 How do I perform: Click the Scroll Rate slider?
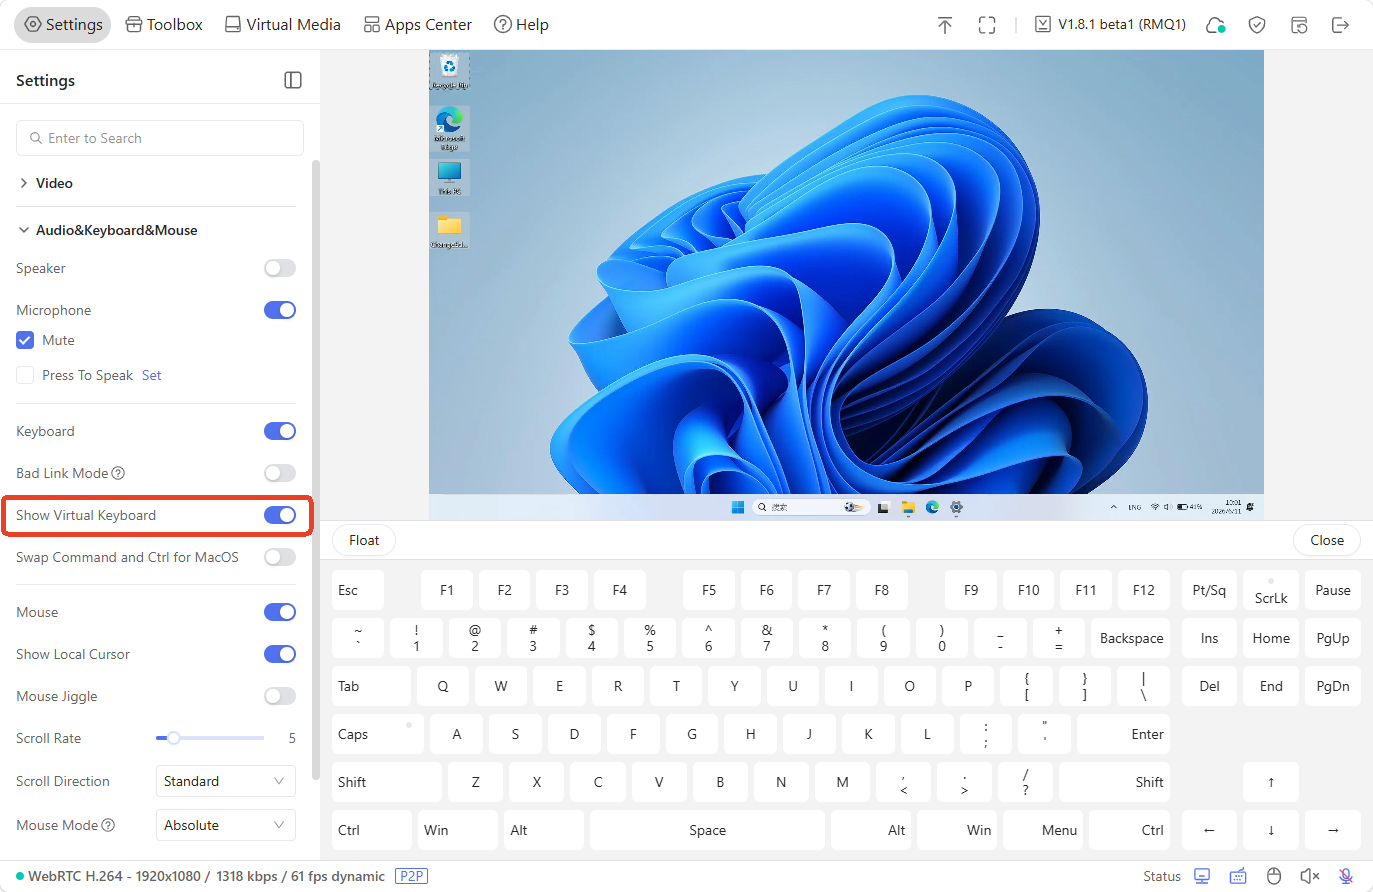tap(210, 738)
